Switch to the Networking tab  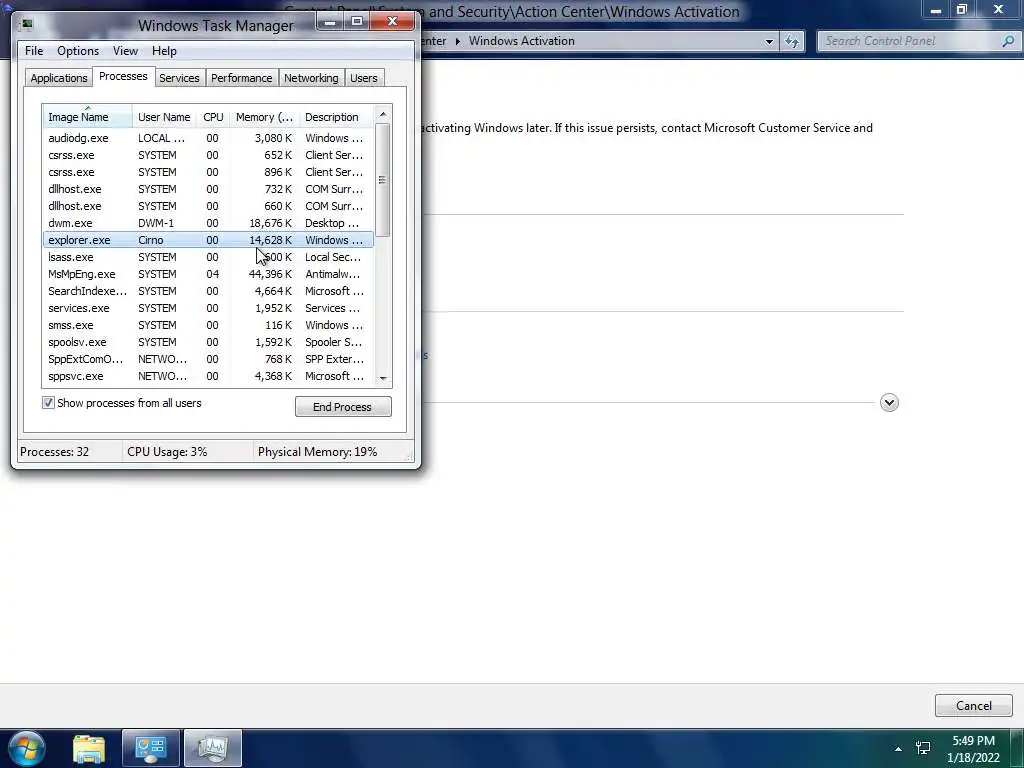click(311, 78)
